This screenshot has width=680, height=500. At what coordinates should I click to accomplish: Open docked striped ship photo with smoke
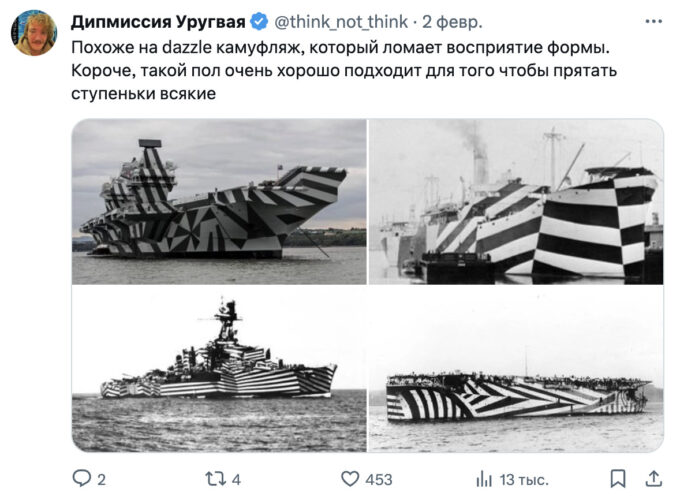[516, 202]
